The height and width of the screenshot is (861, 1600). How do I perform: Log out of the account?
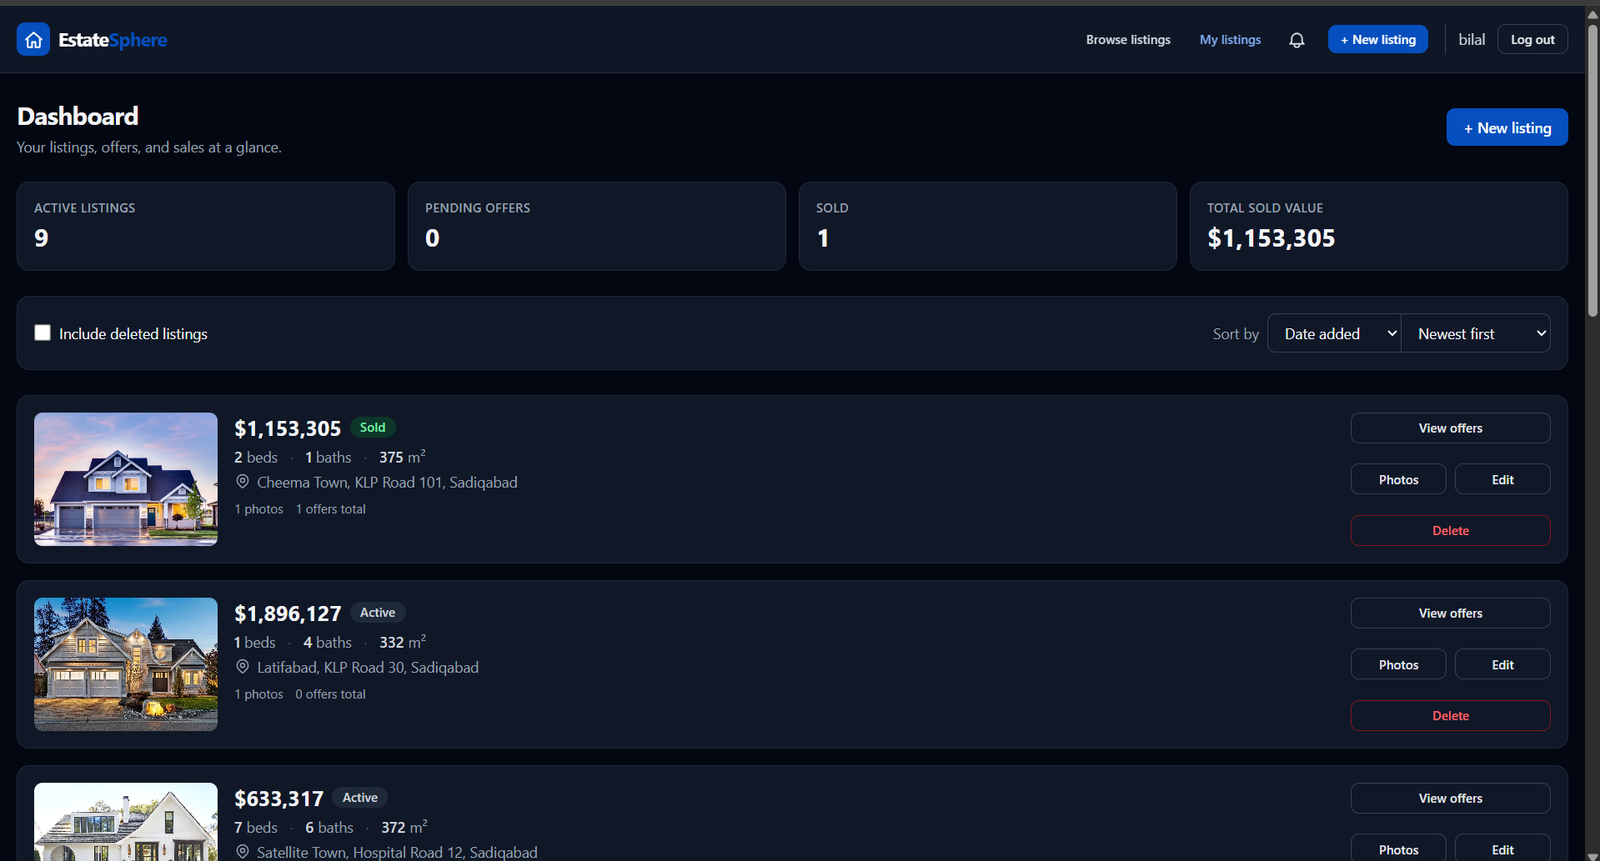tap(1532, 40)
